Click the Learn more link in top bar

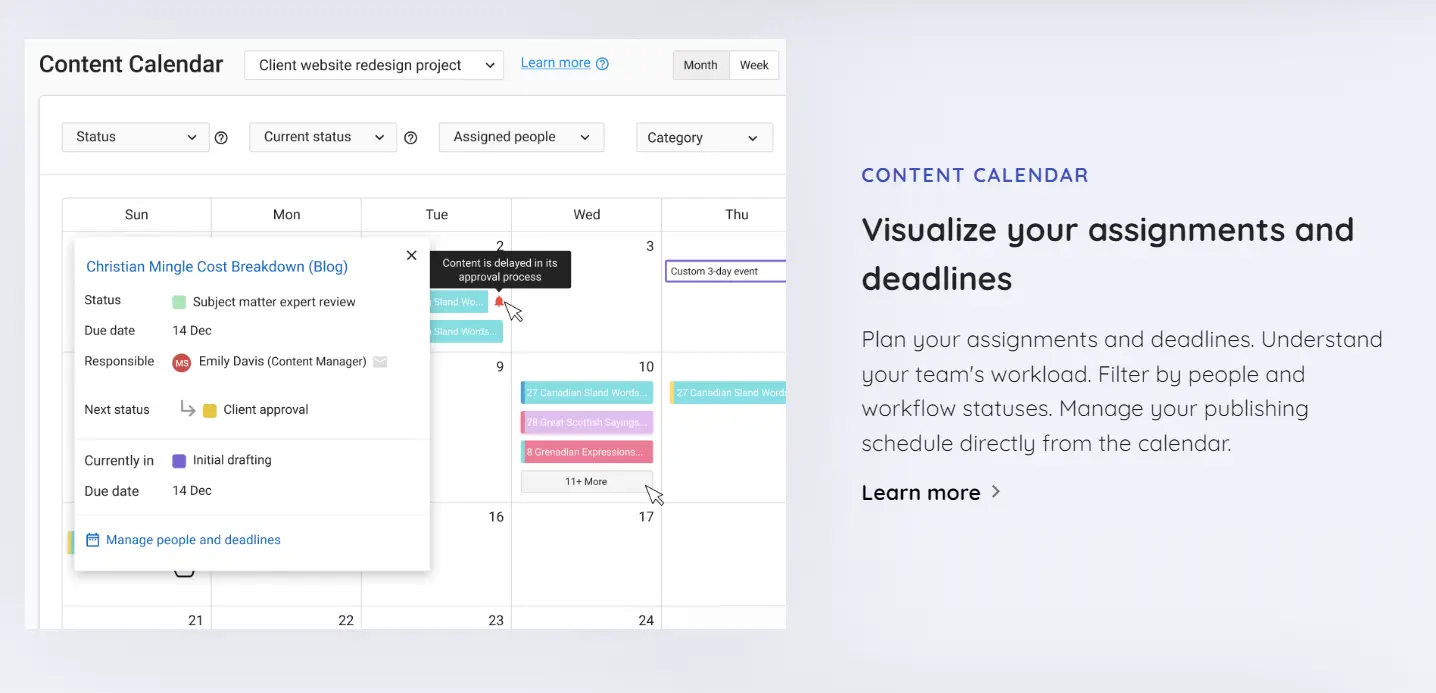click(553, 62)
